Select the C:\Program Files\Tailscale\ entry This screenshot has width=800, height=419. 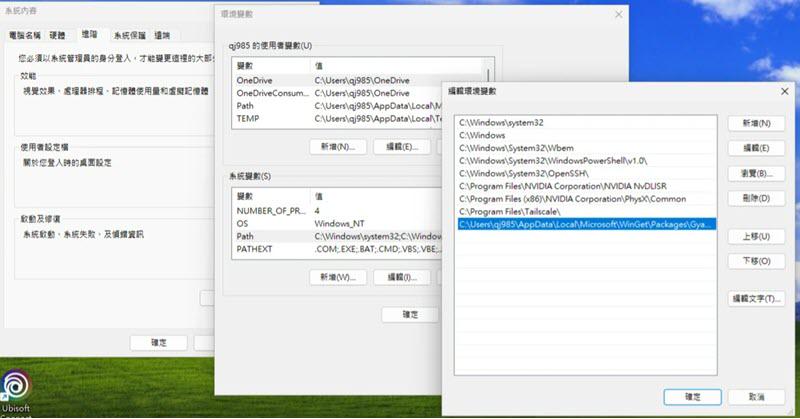tap(585, 211)
